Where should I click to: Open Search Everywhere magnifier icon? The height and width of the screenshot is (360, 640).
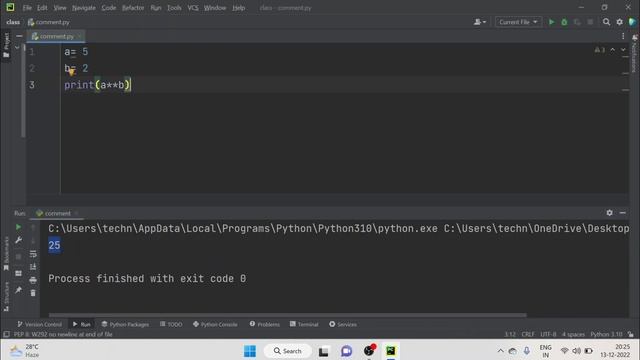(607, 22)
